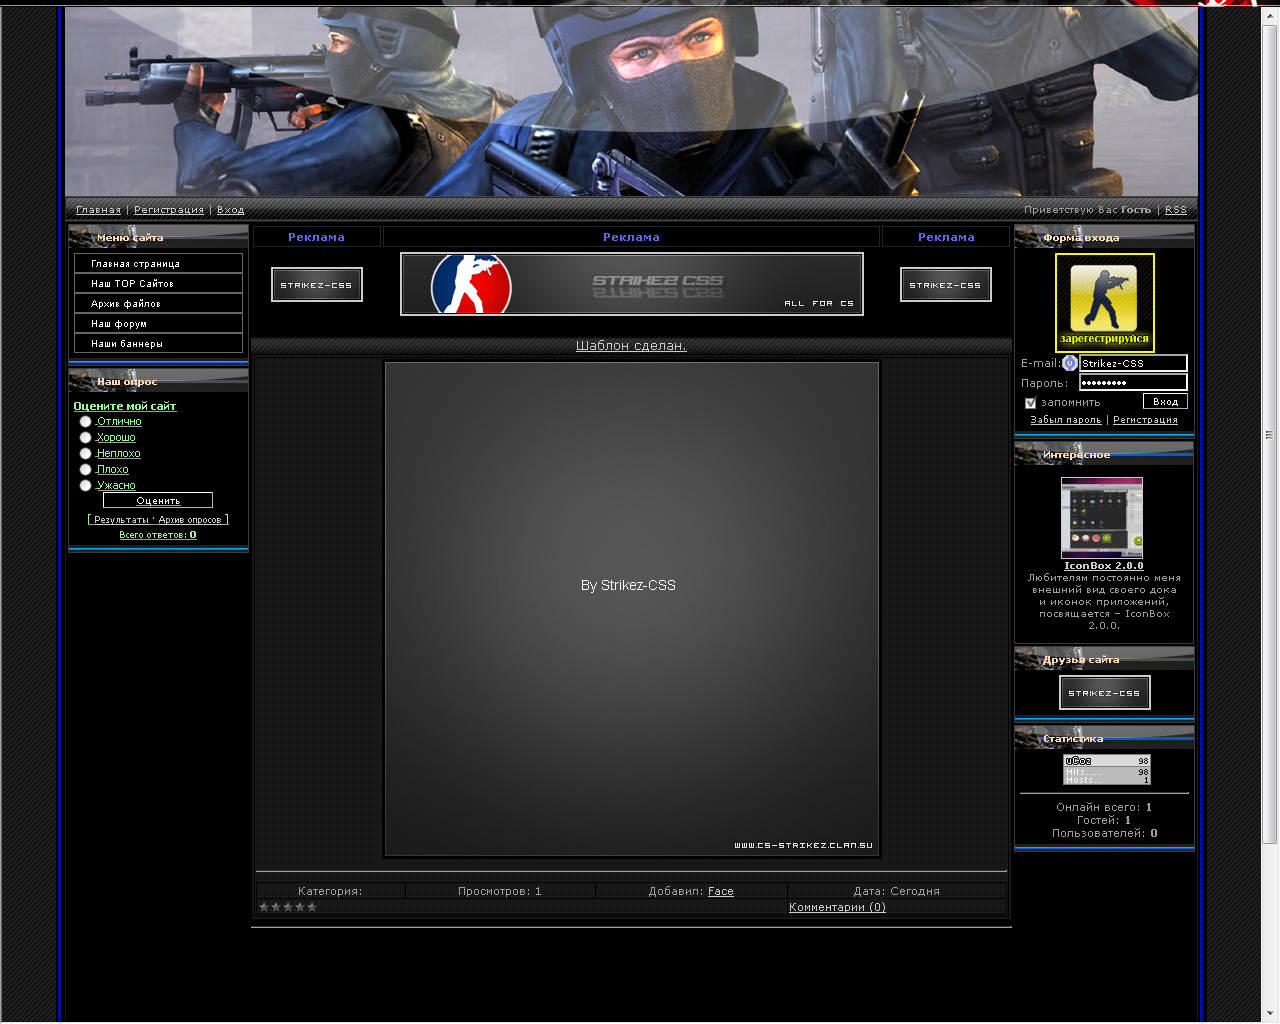Click the Просмотров: 1 cell
This screenshot has height=1024, width=1280.
click(x=500, y=891)
